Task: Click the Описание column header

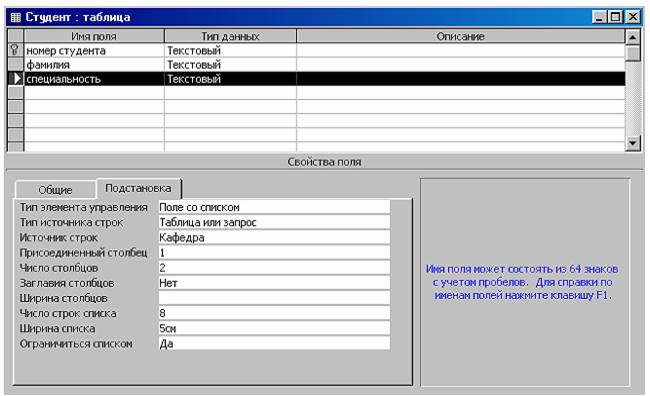Action: pyautogui.click(x=461, y=36)
